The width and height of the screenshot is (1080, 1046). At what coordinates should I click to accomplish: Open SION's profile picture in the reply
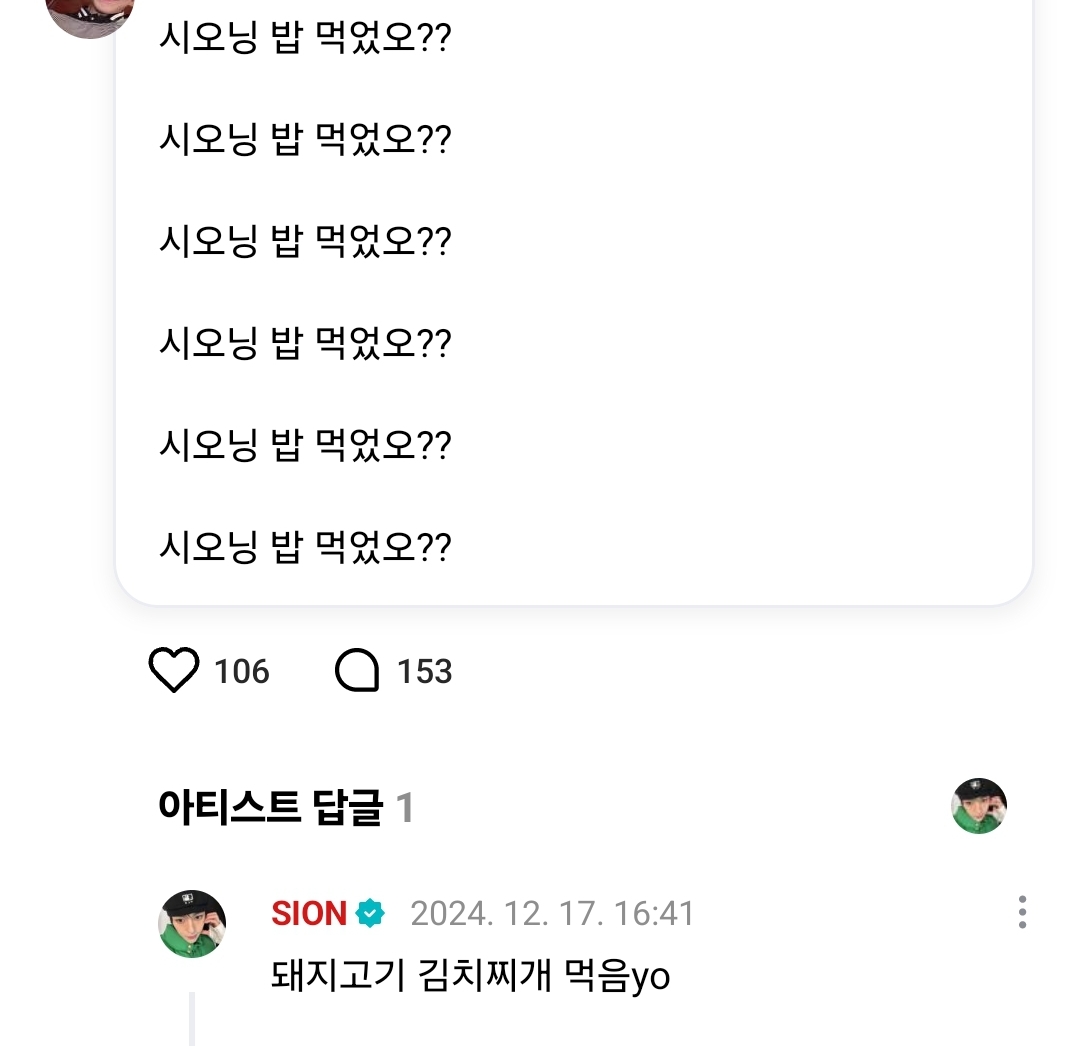pyautogui.click(x=192, y=923)
